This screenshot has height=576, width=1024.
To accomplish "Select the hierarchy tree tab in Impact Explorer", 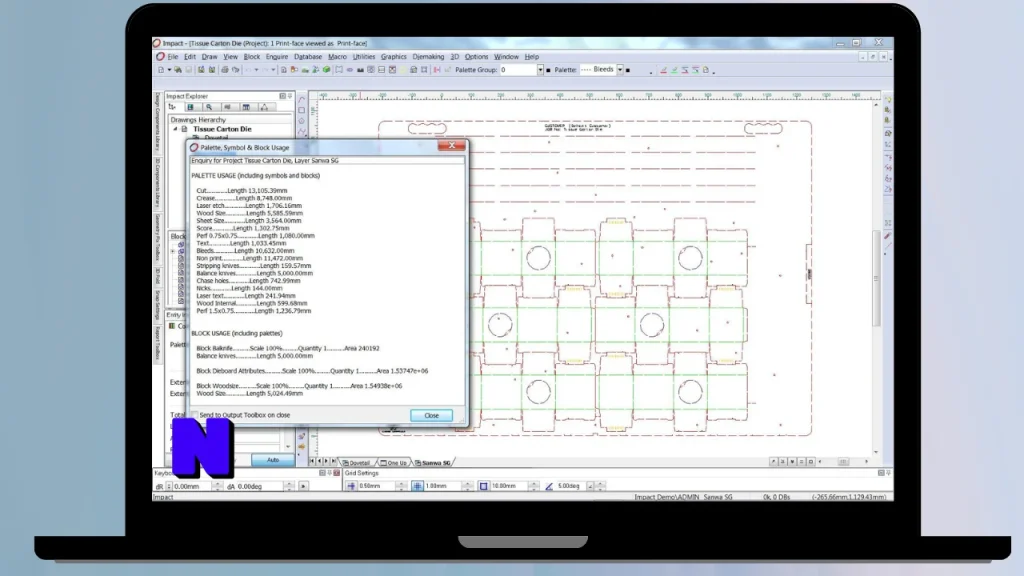I will 172,107.
